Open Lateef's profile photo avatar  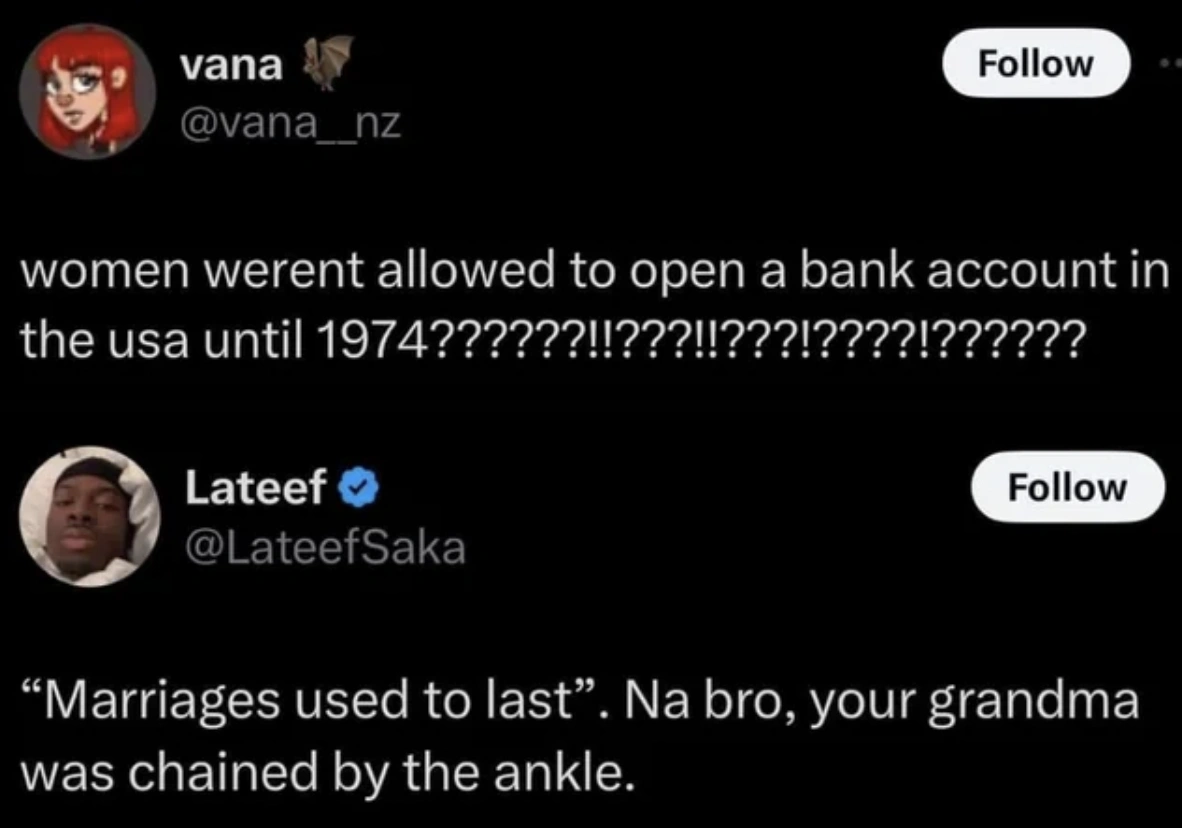pos(88,516)
